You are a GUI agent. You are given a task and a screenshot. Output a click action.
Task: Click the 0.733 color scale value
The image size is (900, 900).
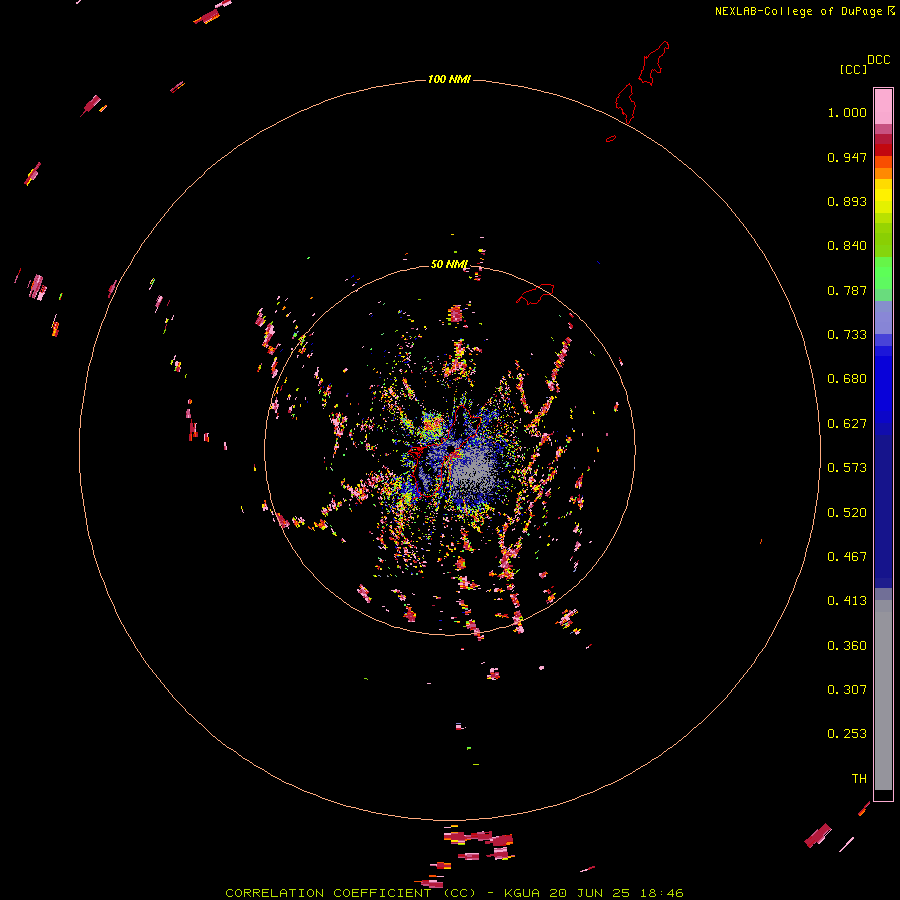pyautogui.click(x=847, y=335)
